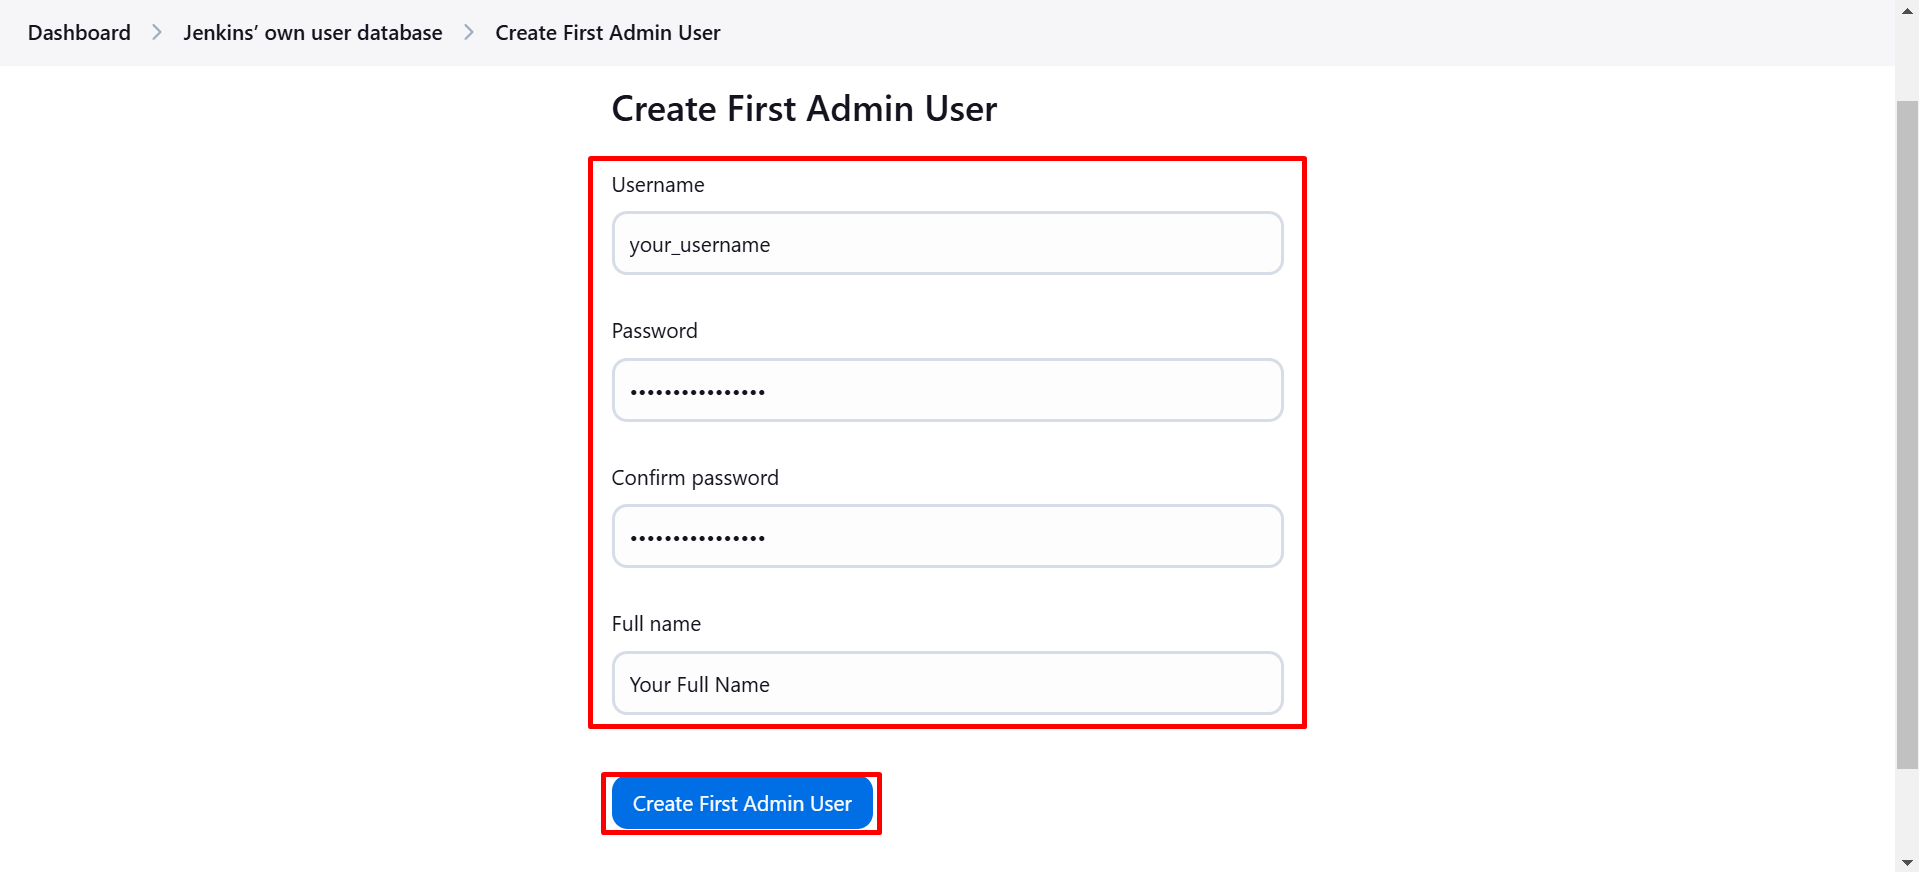The image size is (1919, 872).
Task: Click the Password field label
Action: 654,330
